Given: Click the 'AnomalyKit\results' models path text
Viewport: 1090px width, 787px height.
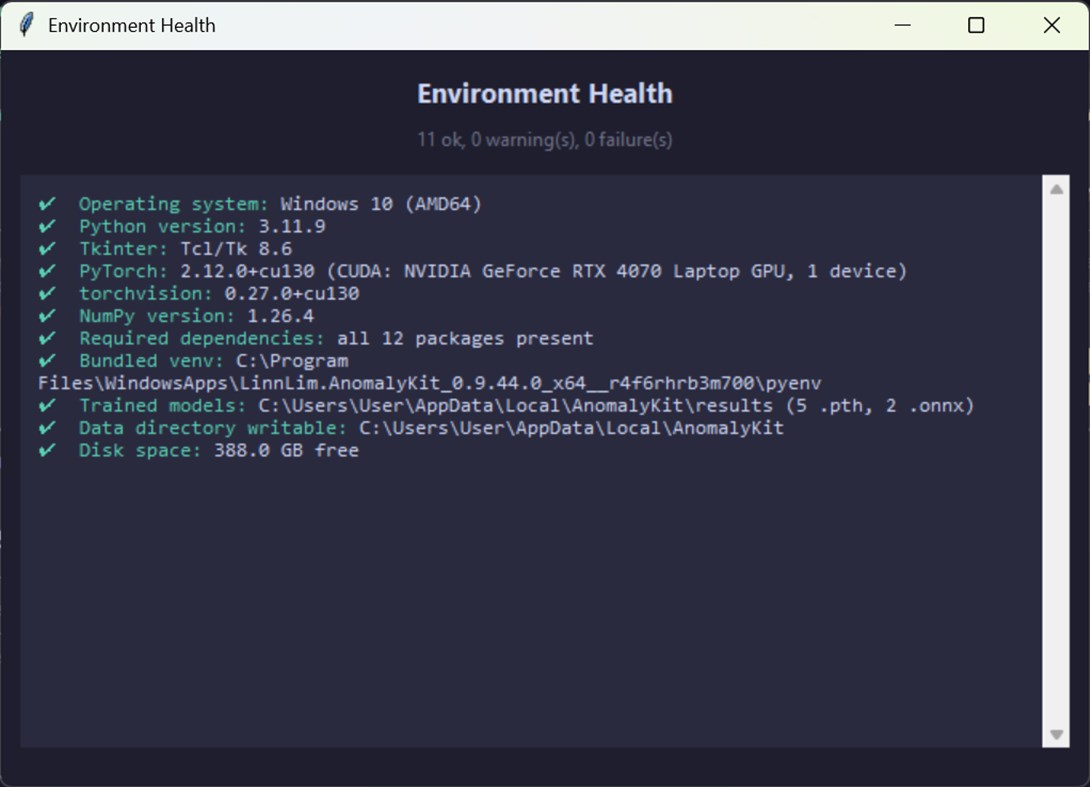Looking at the screenshot, I should (x=672, y=405).
